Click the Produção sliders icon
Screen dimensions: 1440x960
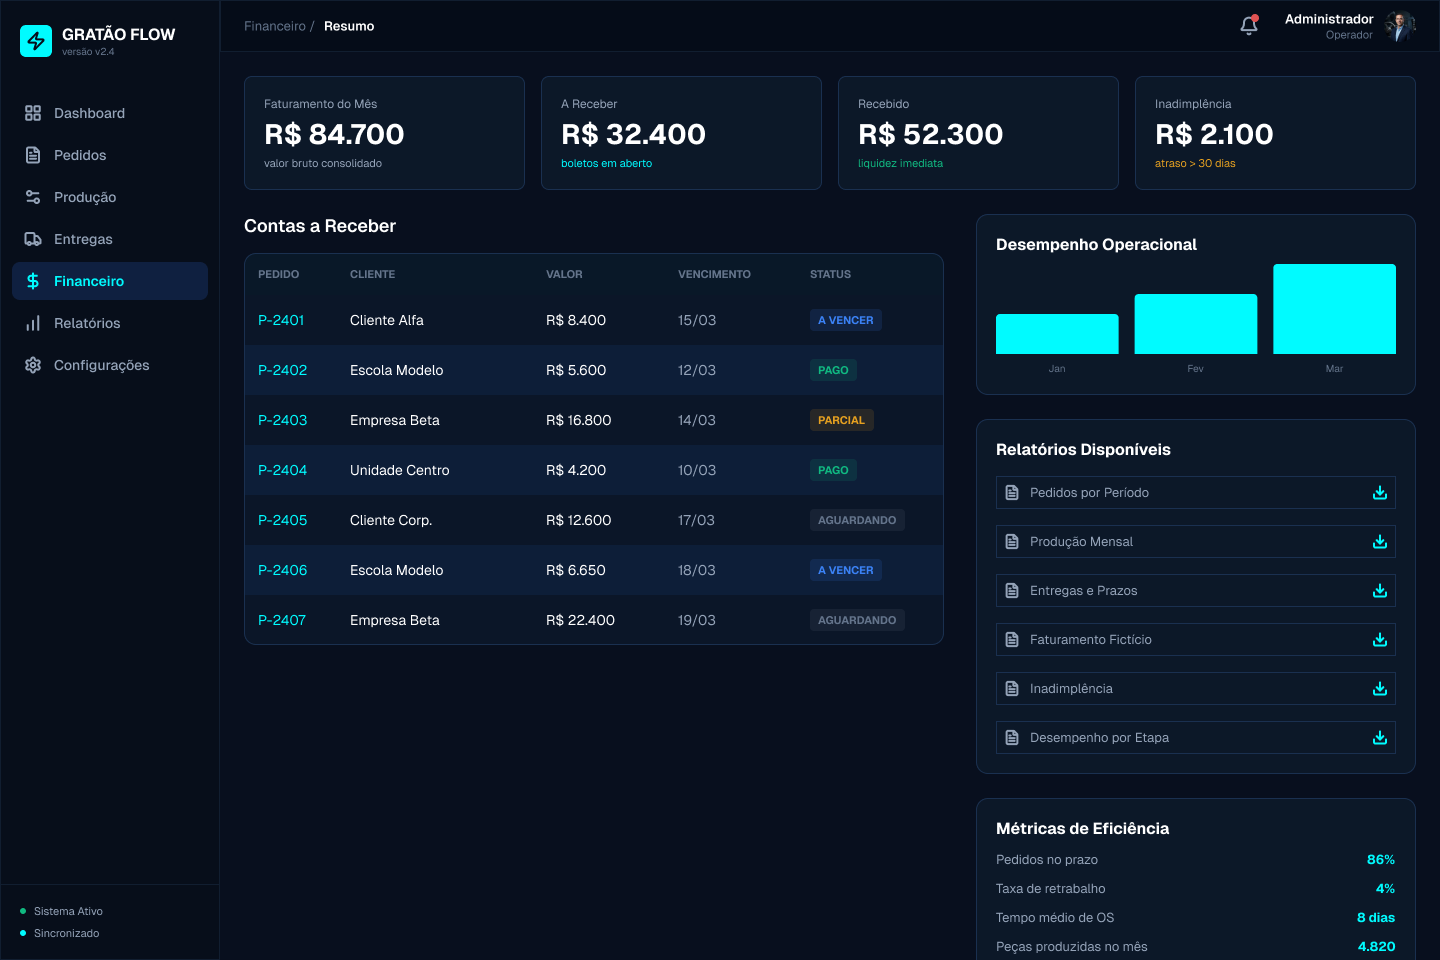point(33,197)
